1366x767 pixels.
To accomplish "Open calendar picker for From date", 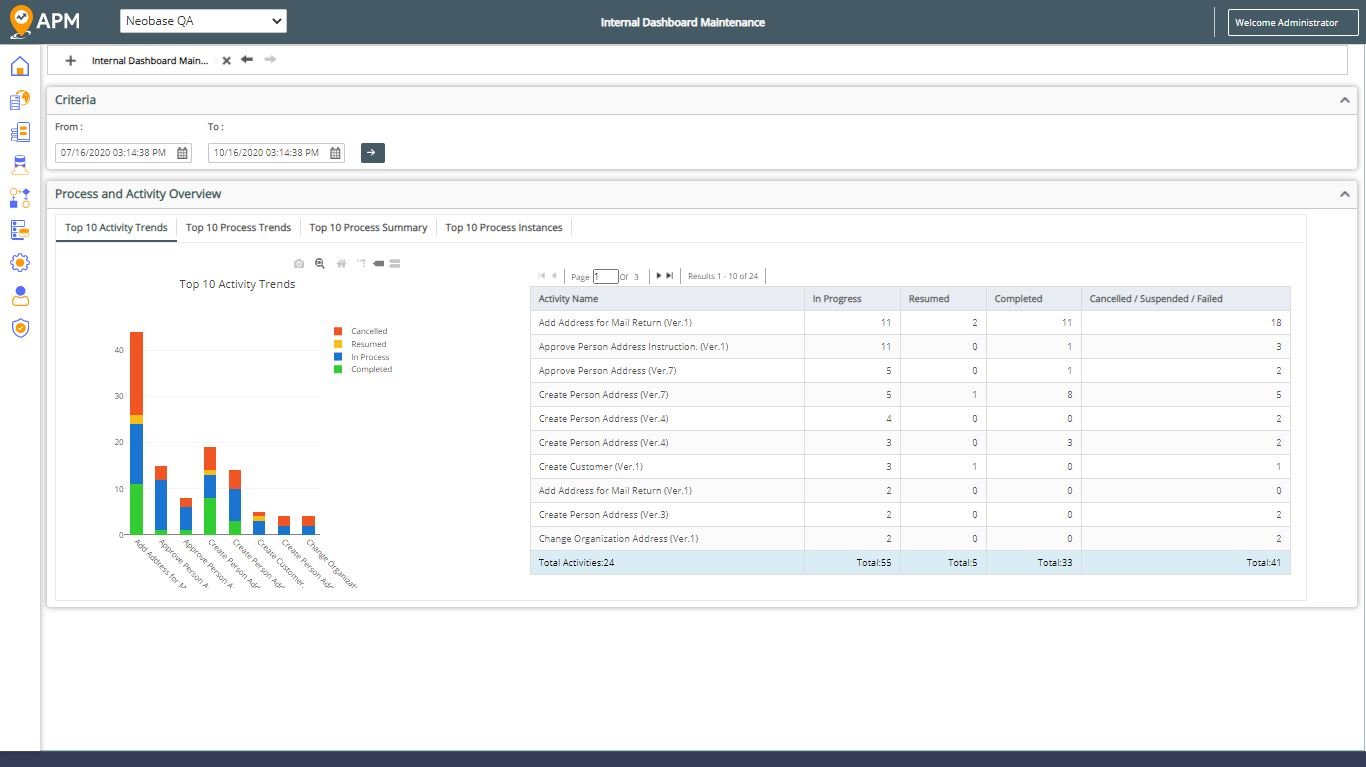I will tap(182, 153).
